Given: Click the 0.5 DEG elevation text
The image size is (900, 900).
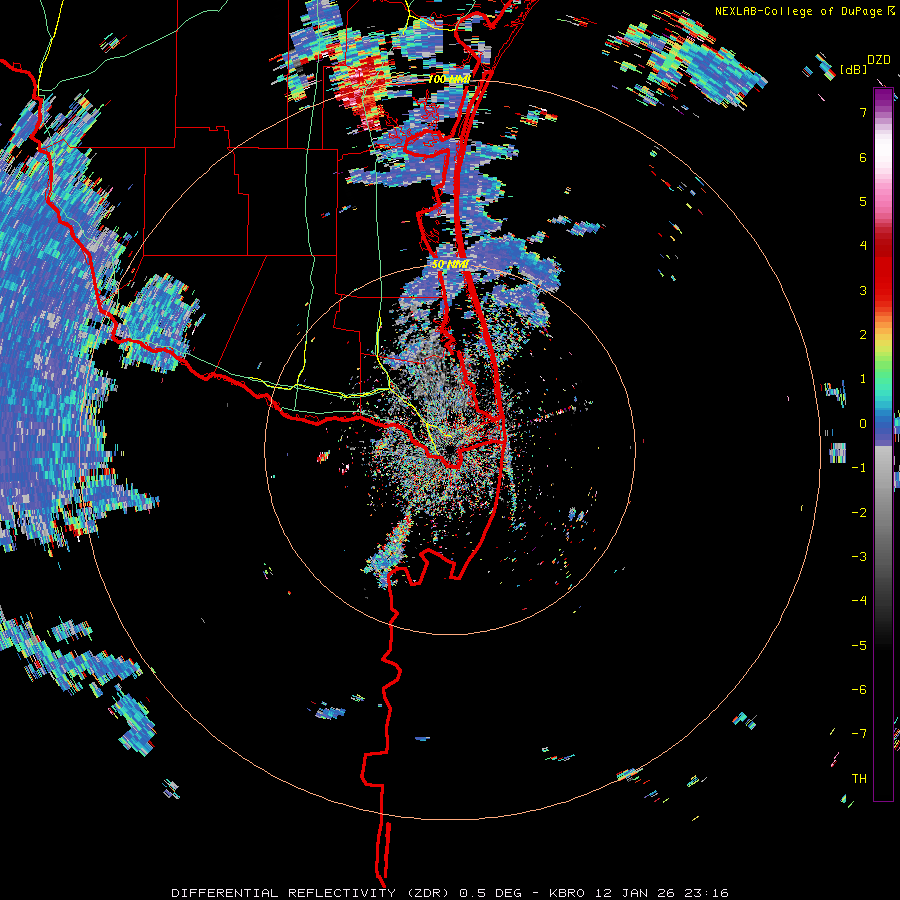Looking at the screenshot, I should tap(490, 893).
